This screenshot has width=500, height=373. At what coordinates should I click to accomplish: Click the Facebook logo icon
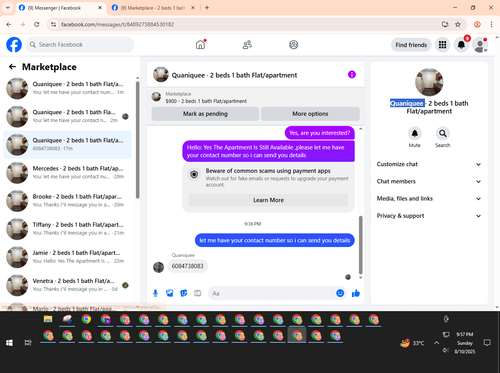coord(14,45)
